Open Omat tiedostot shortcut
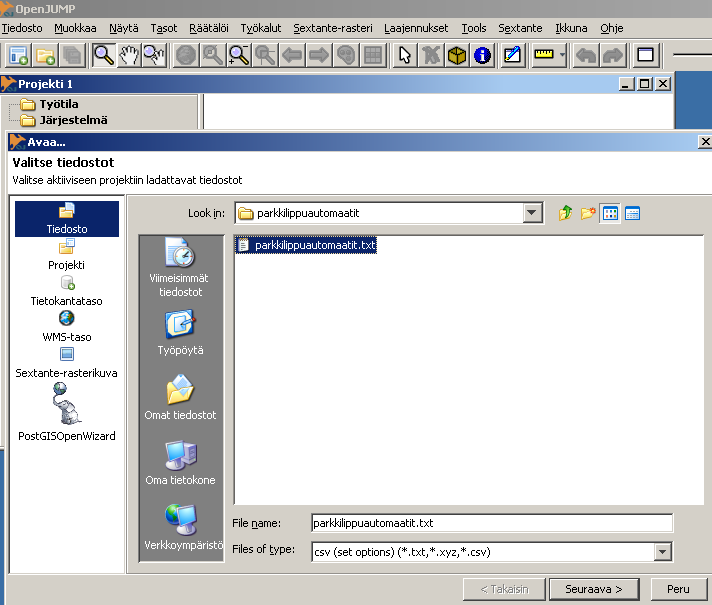The image size is (712, 605). click(x=180, y=397)
